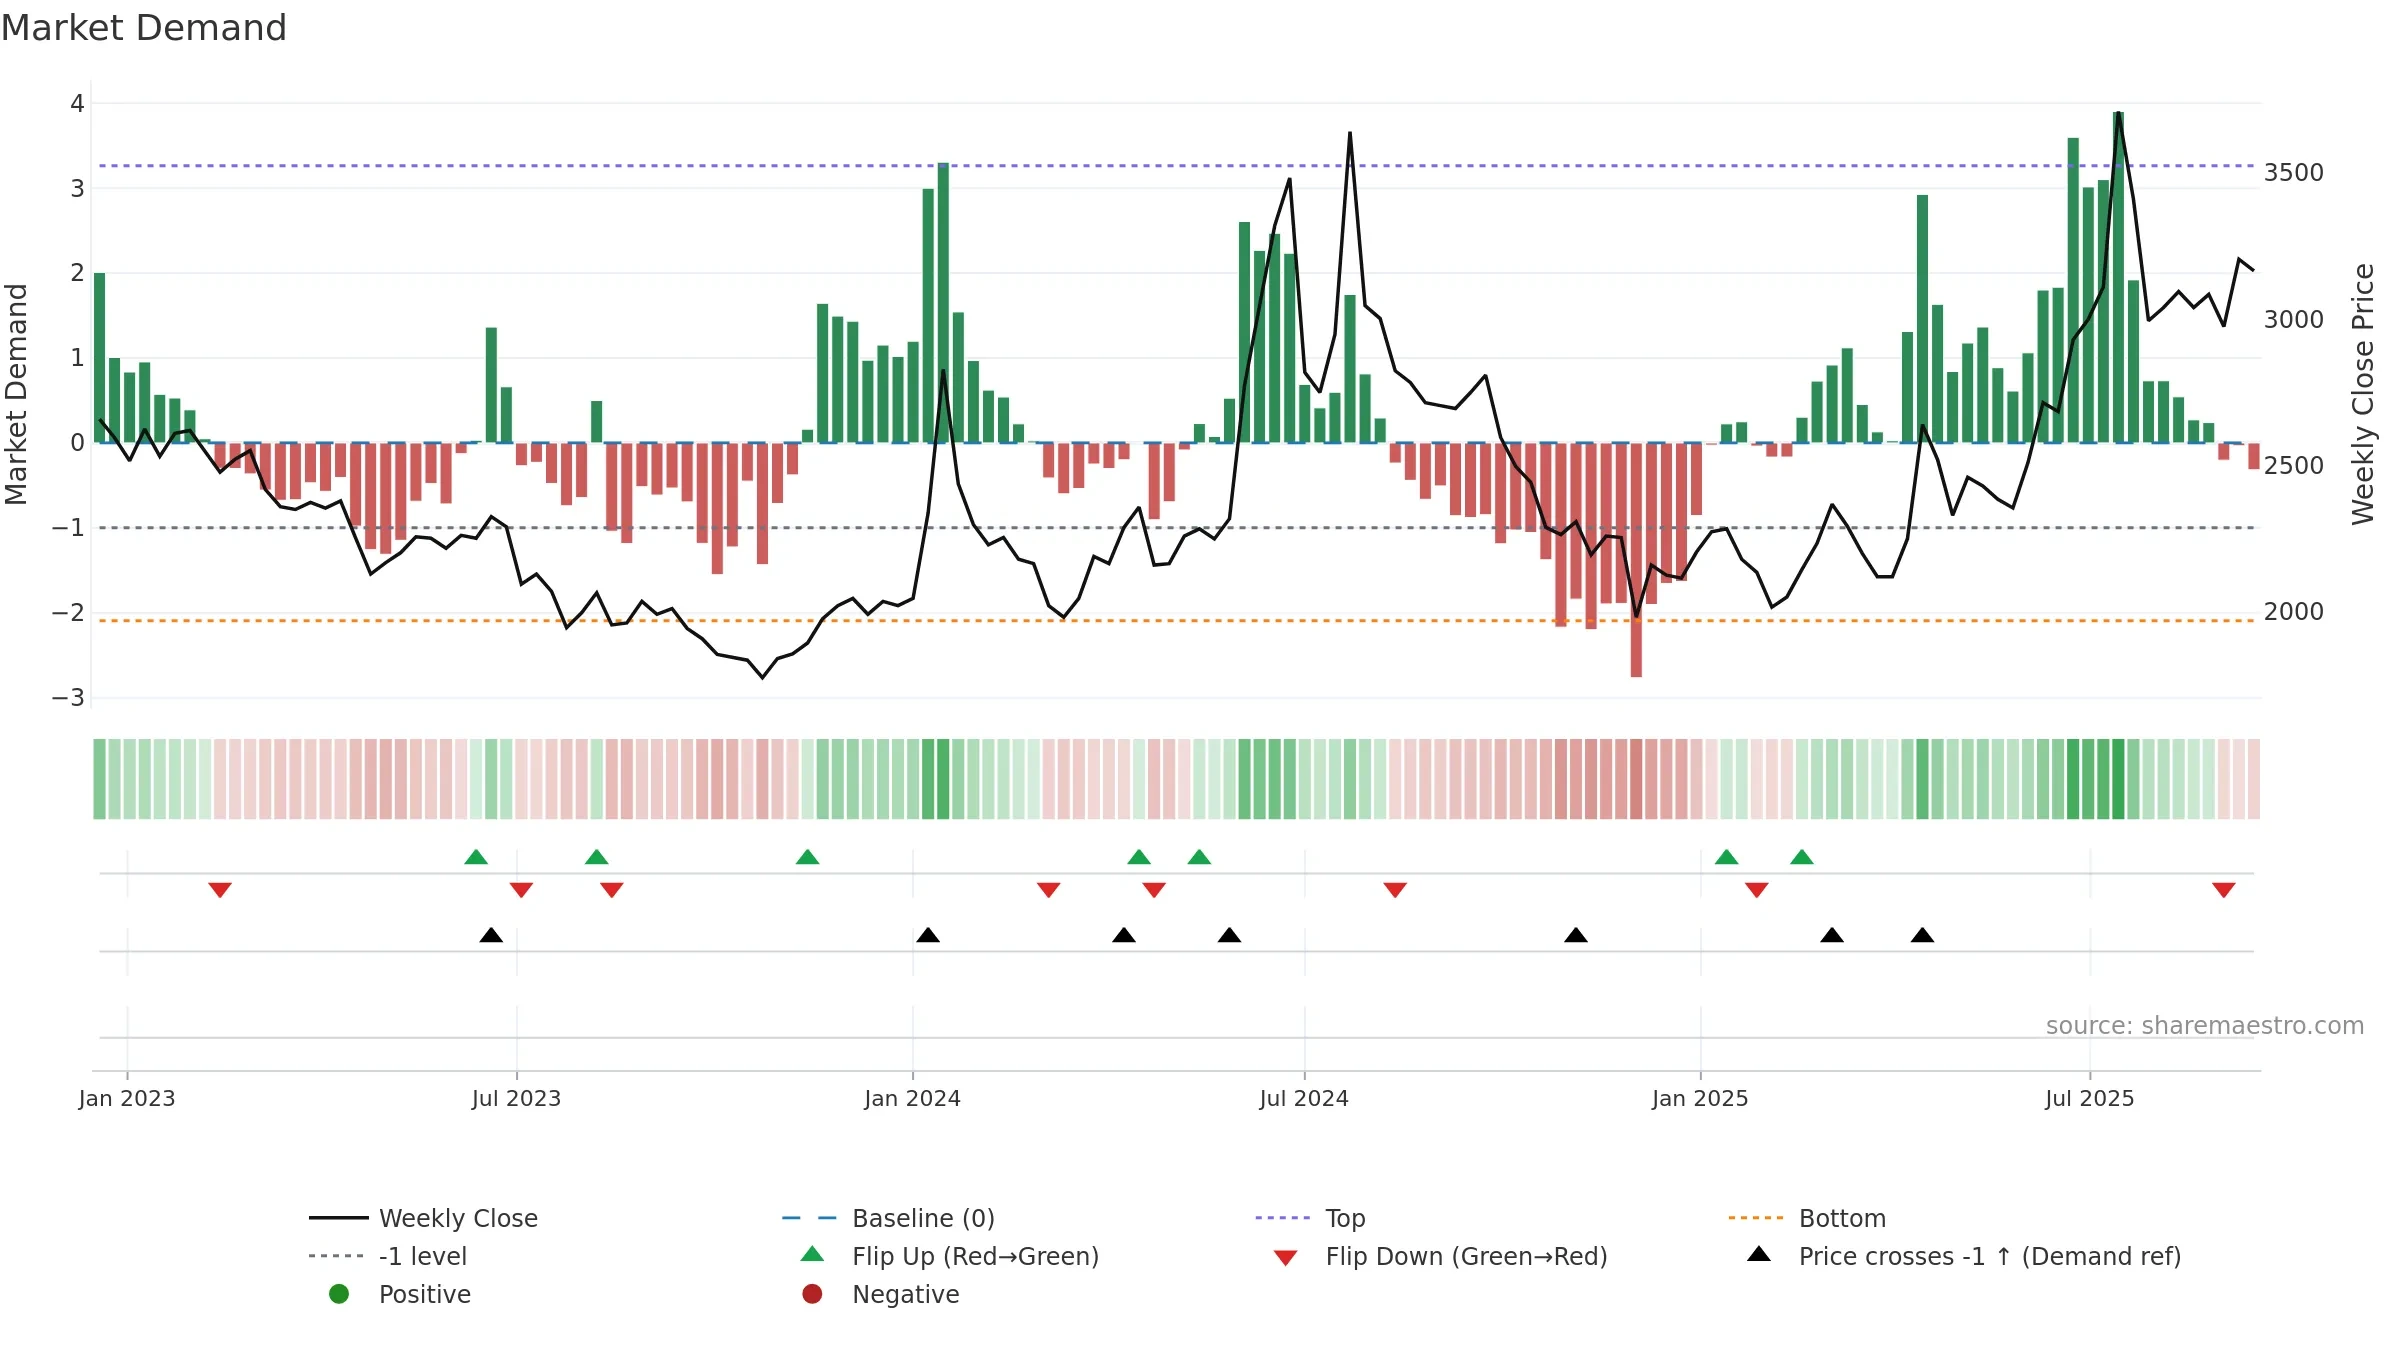Image resolution: width=2400 pixels, height=1350 pixels.
Task: Click the red flip-down marker in February 2023
Action: pos(220,890)
